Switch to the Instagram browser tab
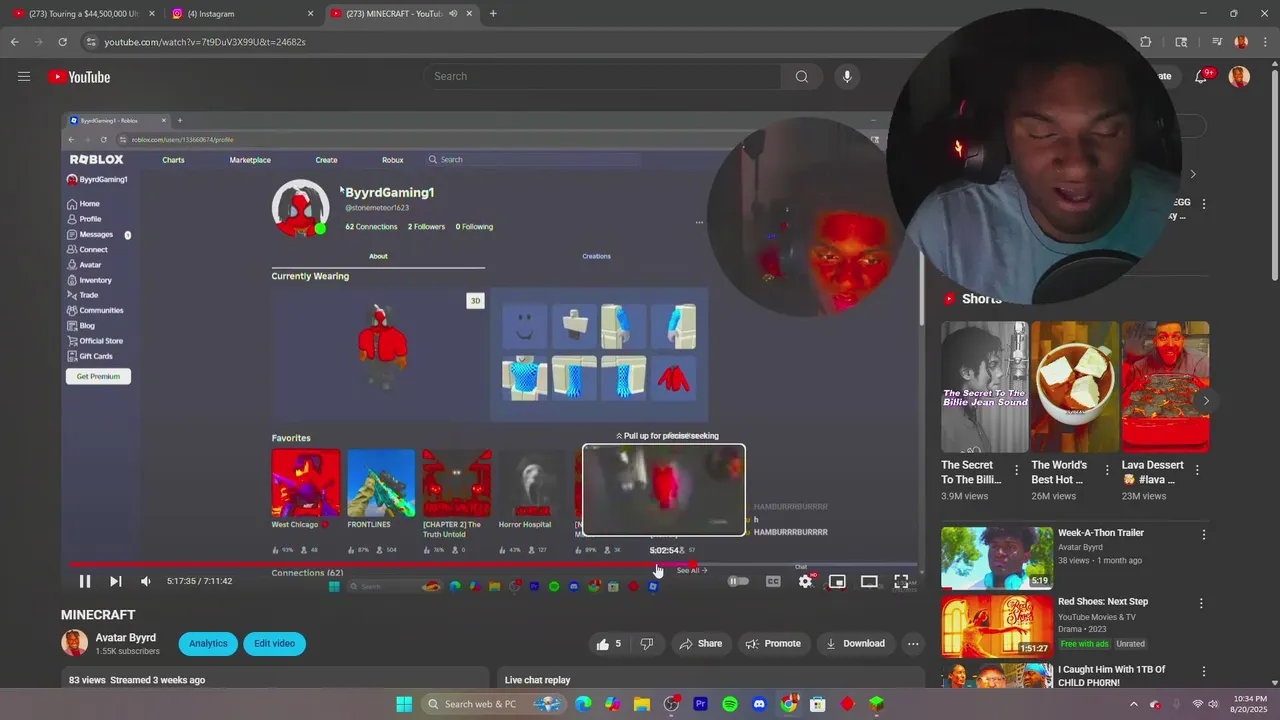 pos(242,14)
